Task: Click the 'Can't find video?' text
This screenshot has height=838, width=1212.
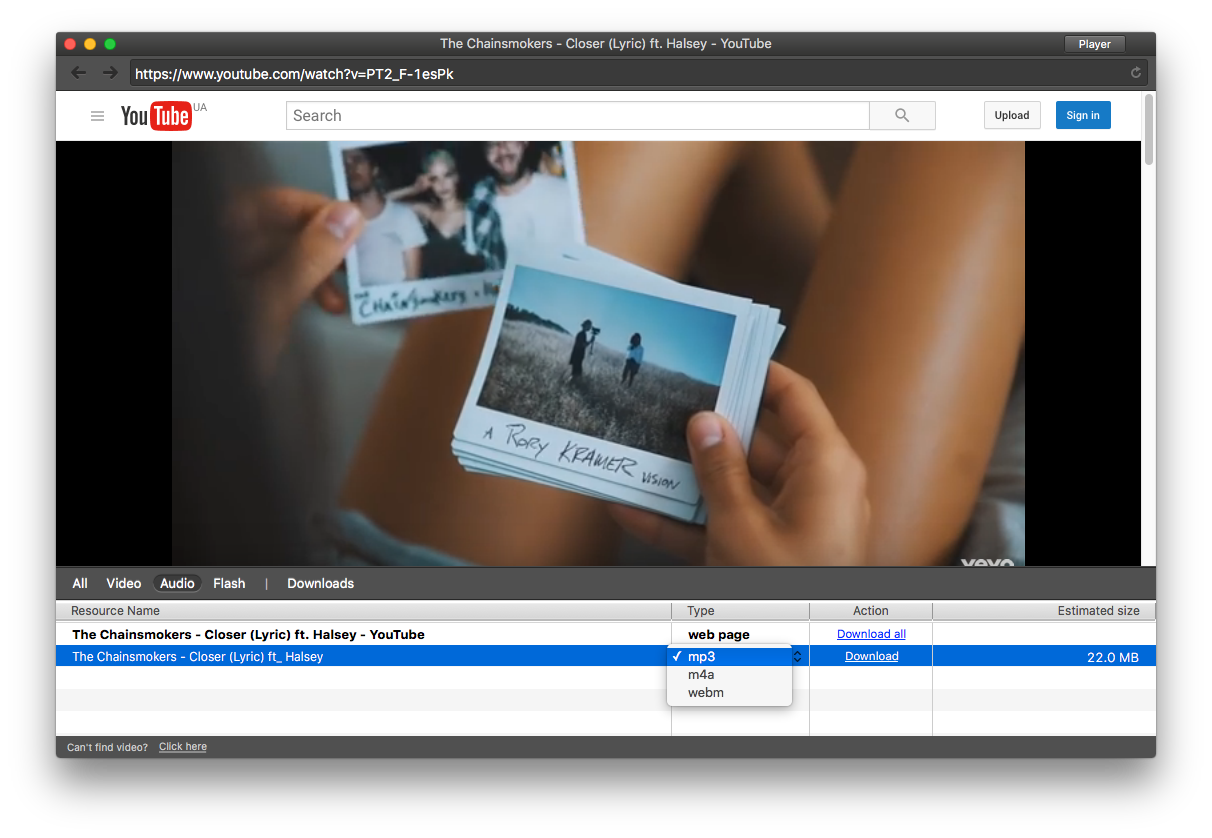Action: [x=107, y=747]
